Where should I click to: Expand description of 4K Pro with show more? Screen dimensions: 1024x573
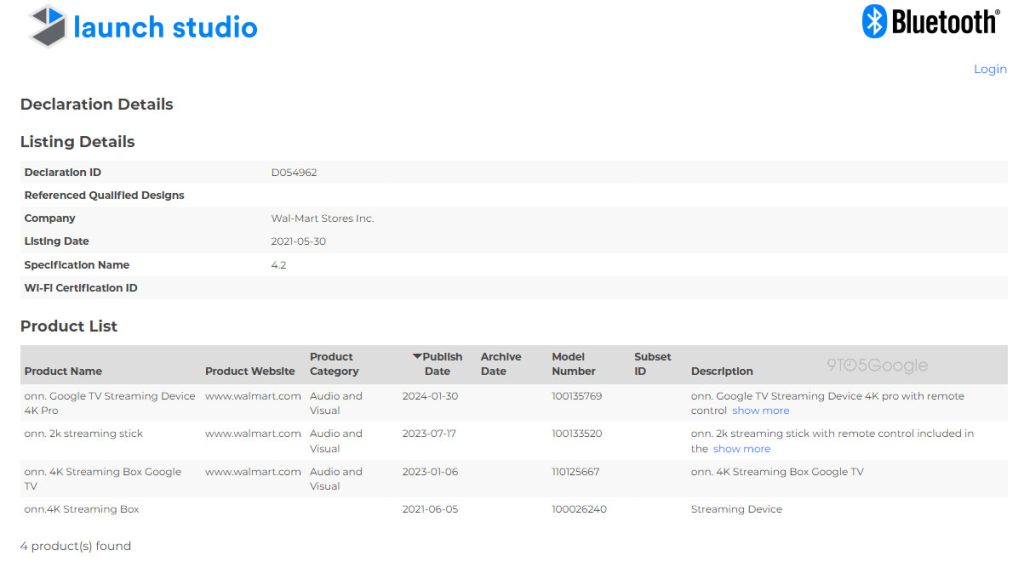click(760, 411)
